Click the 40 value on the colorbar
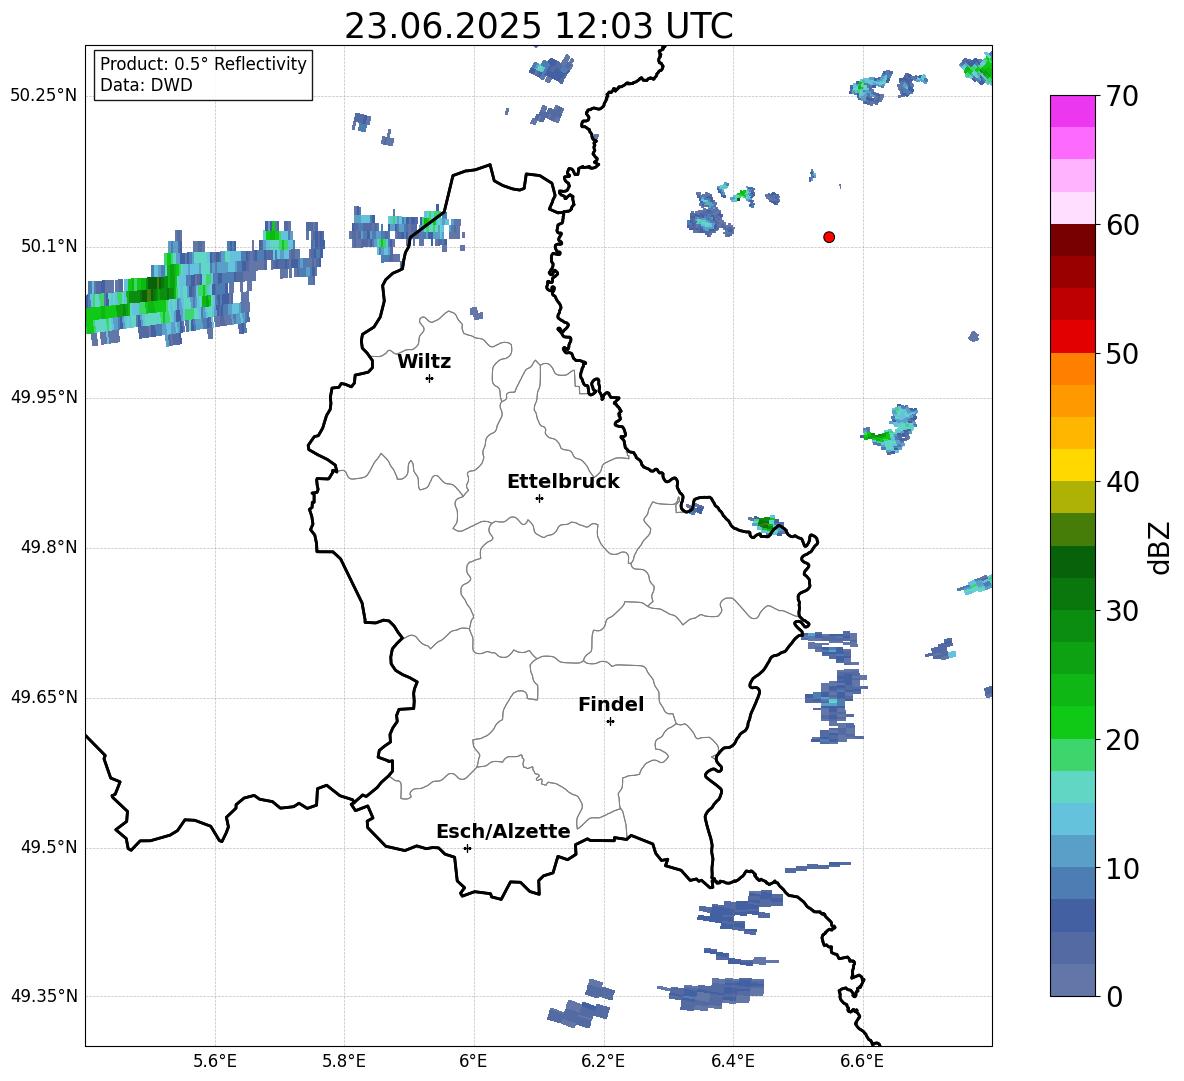Viewport: 1184px width, 1081px height. tap(1122, 482)
